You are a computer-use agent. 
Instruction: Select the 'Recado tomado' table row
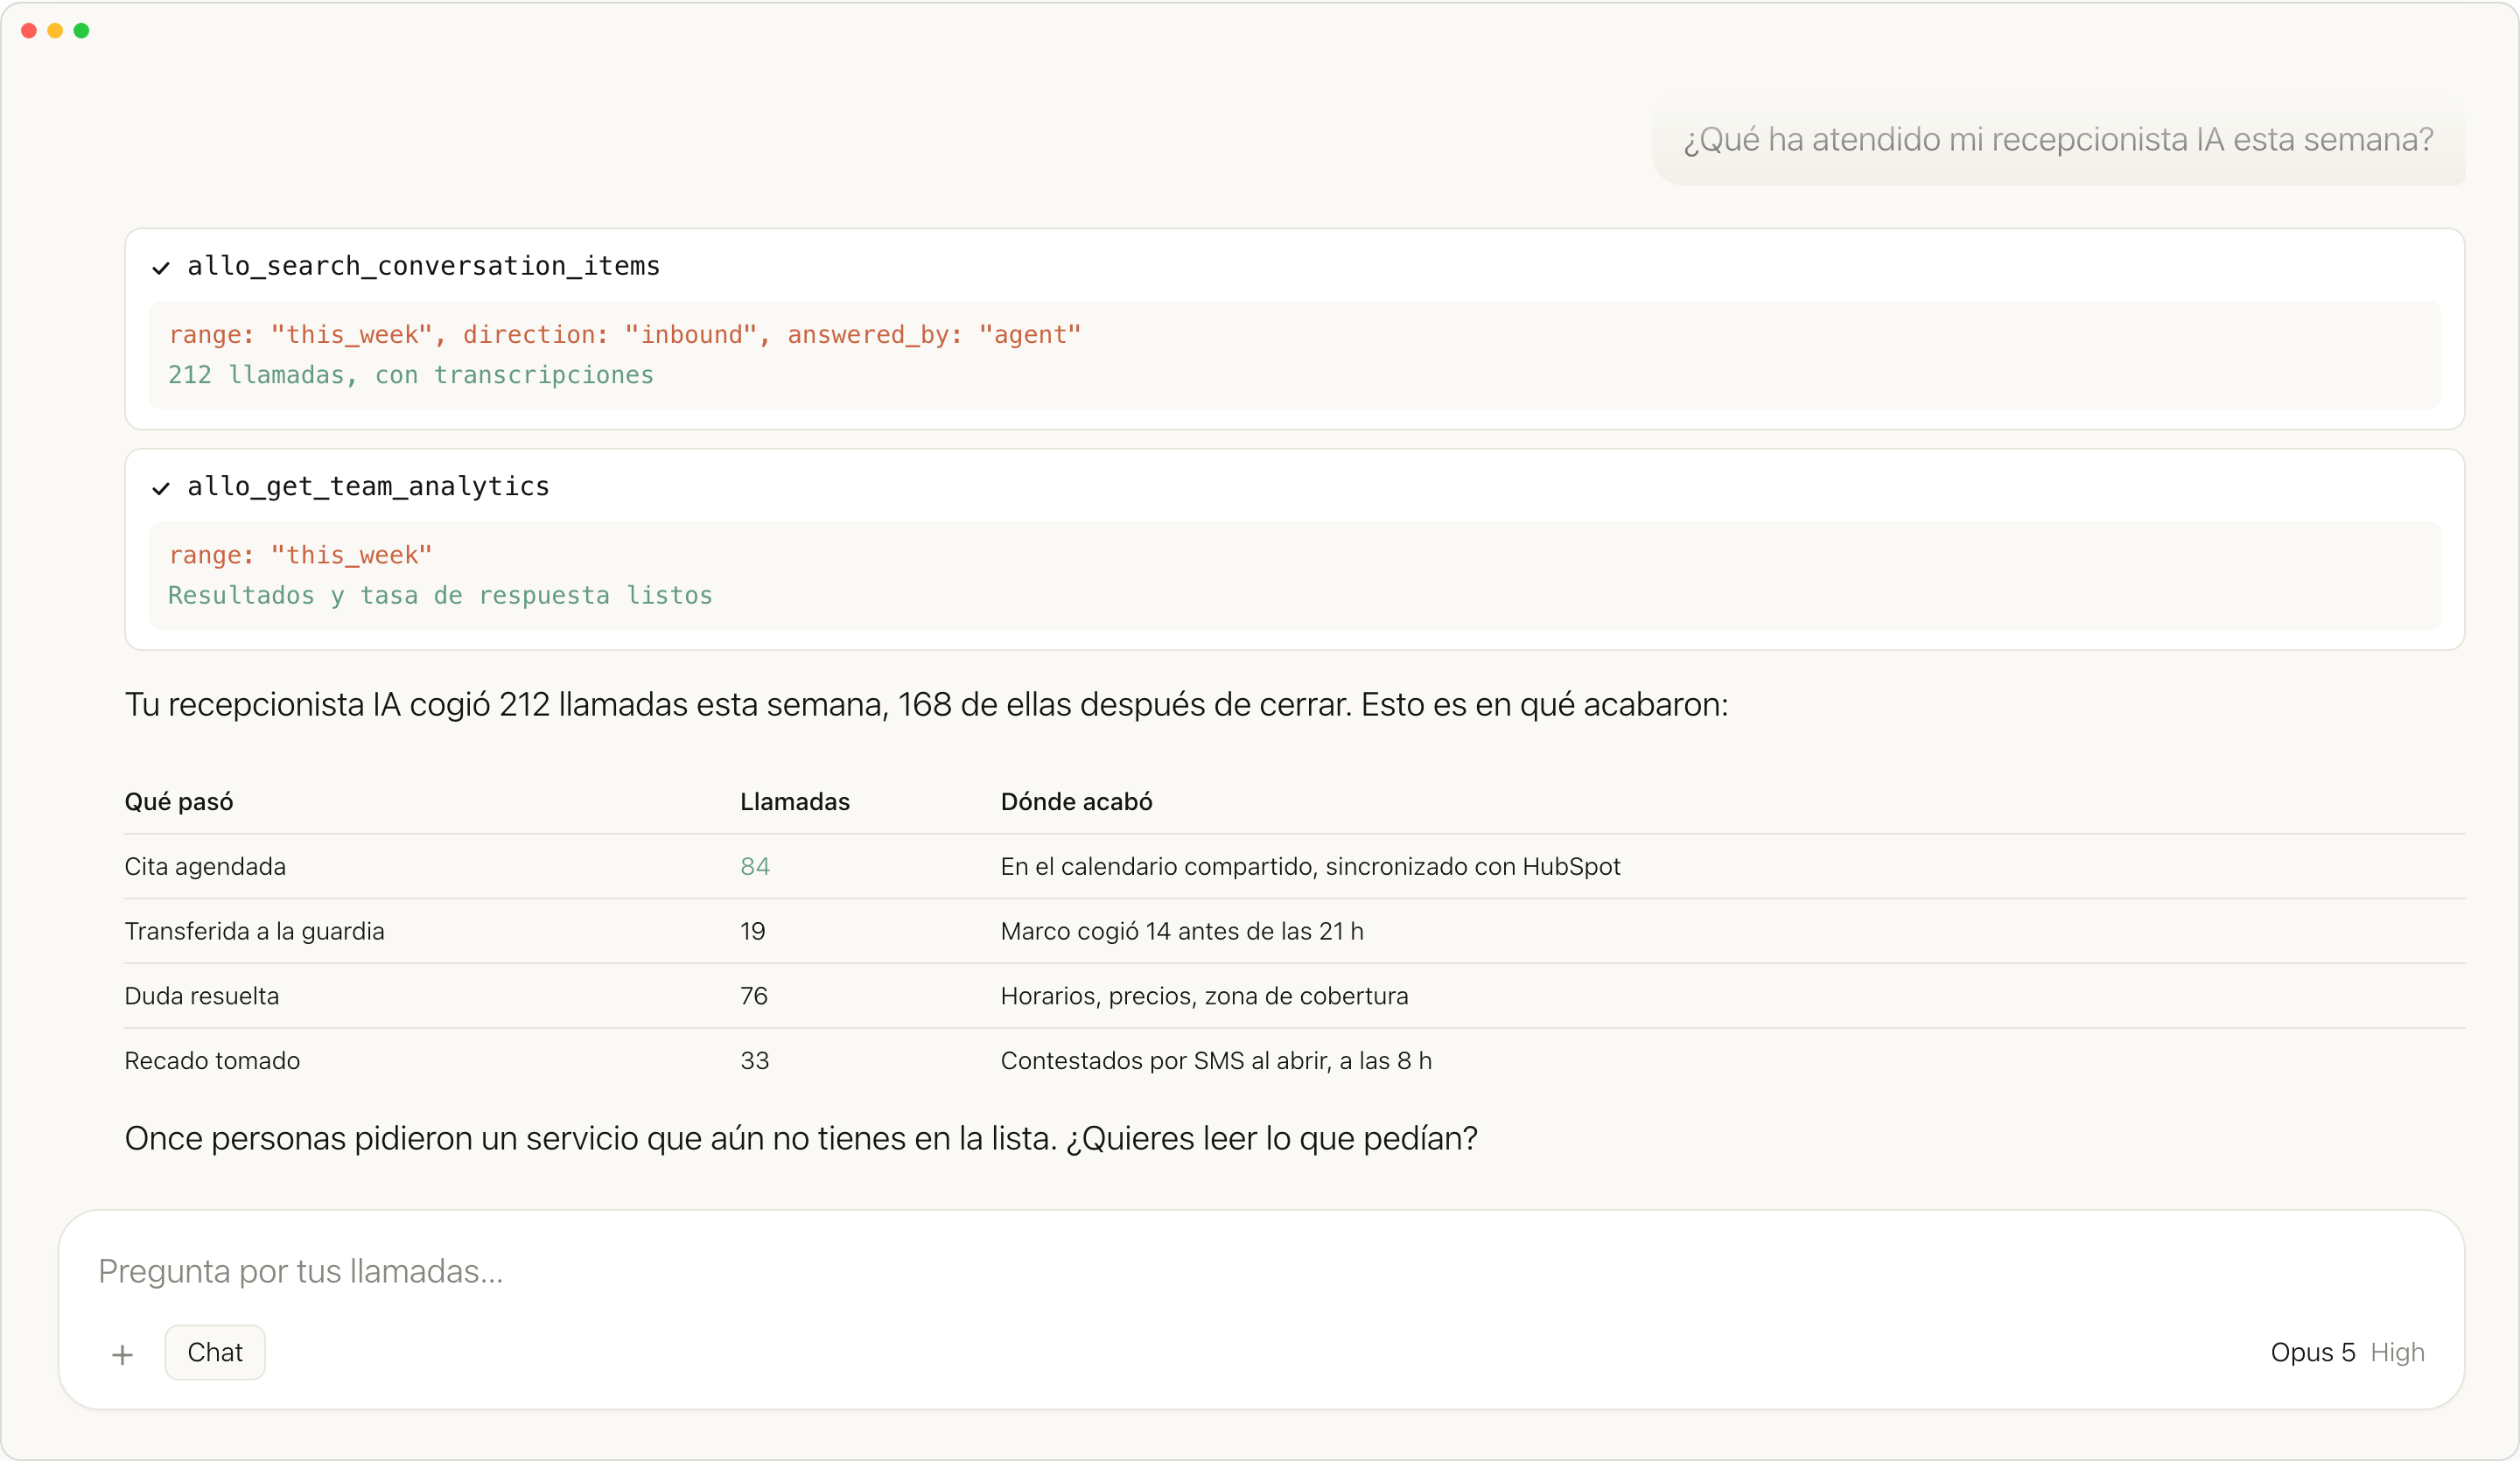tap(1295, 1060)
